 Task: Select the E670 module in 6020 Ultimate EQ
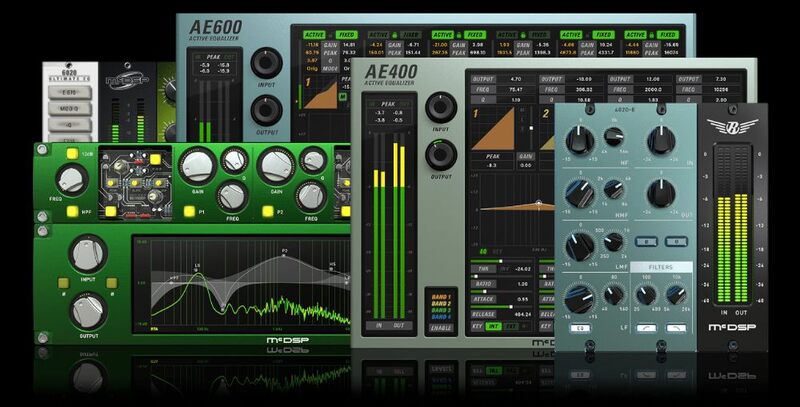70,92
